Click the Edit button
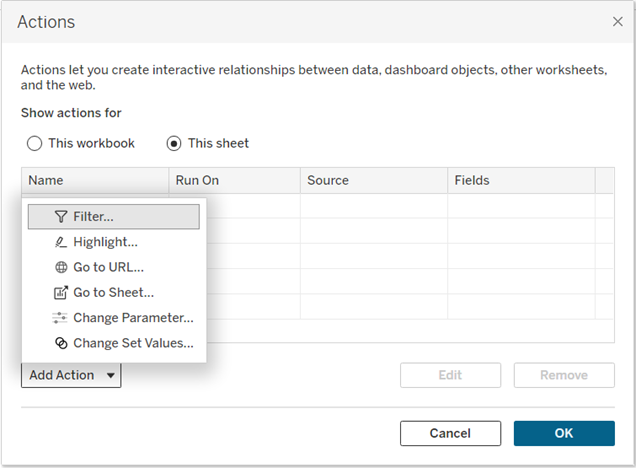Image resolution: width=636 pixels, height=468 pixels. tap(450, 375)
